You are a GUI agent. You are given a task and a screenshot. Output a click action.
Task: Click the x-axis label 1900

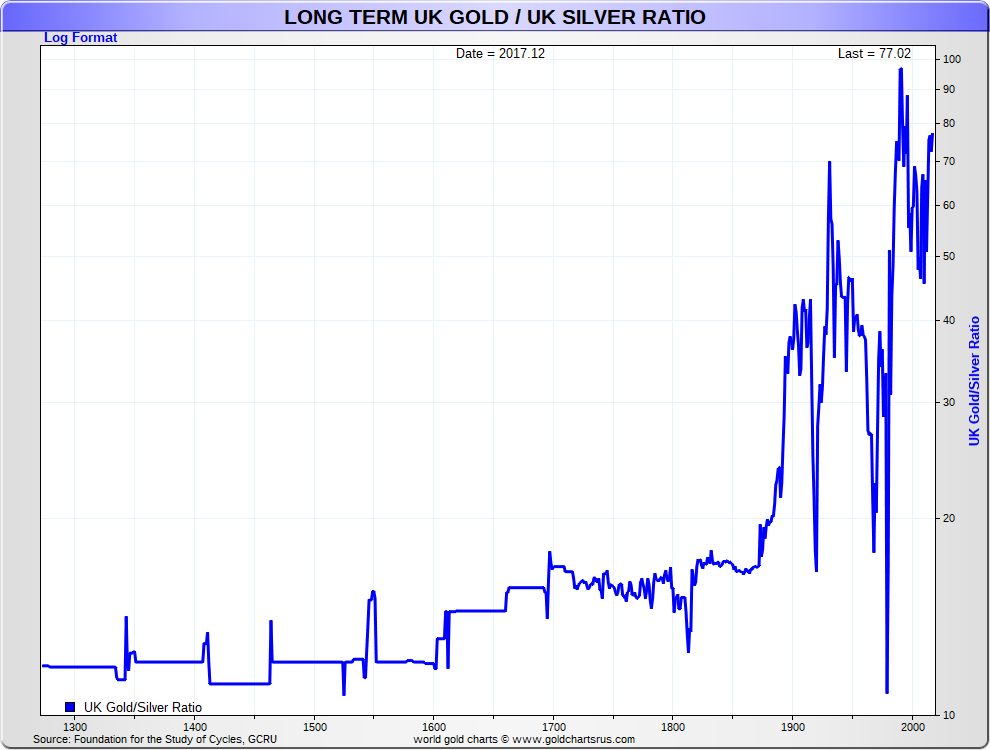(793, 727)
